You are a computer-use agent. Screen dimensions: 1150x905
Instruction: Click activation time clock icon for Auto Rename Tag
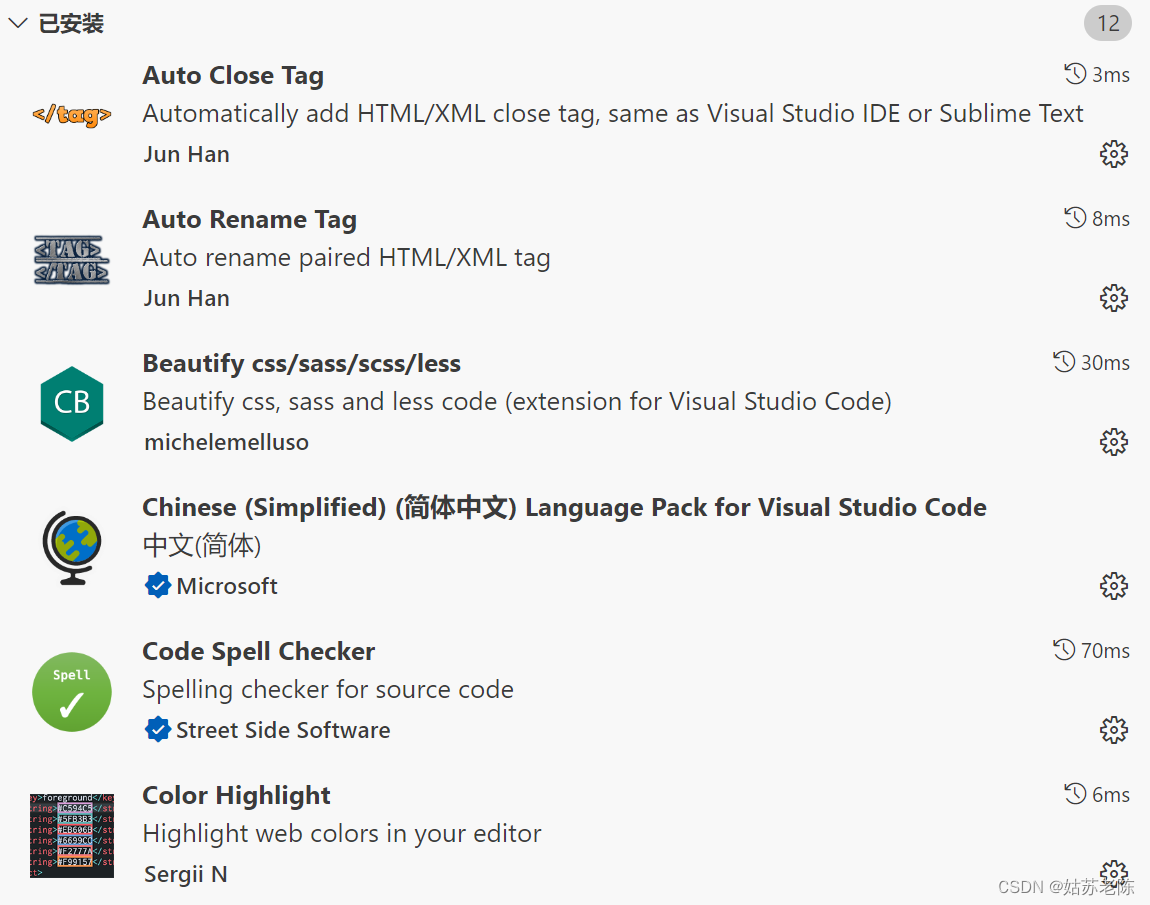pos(1075,218)
